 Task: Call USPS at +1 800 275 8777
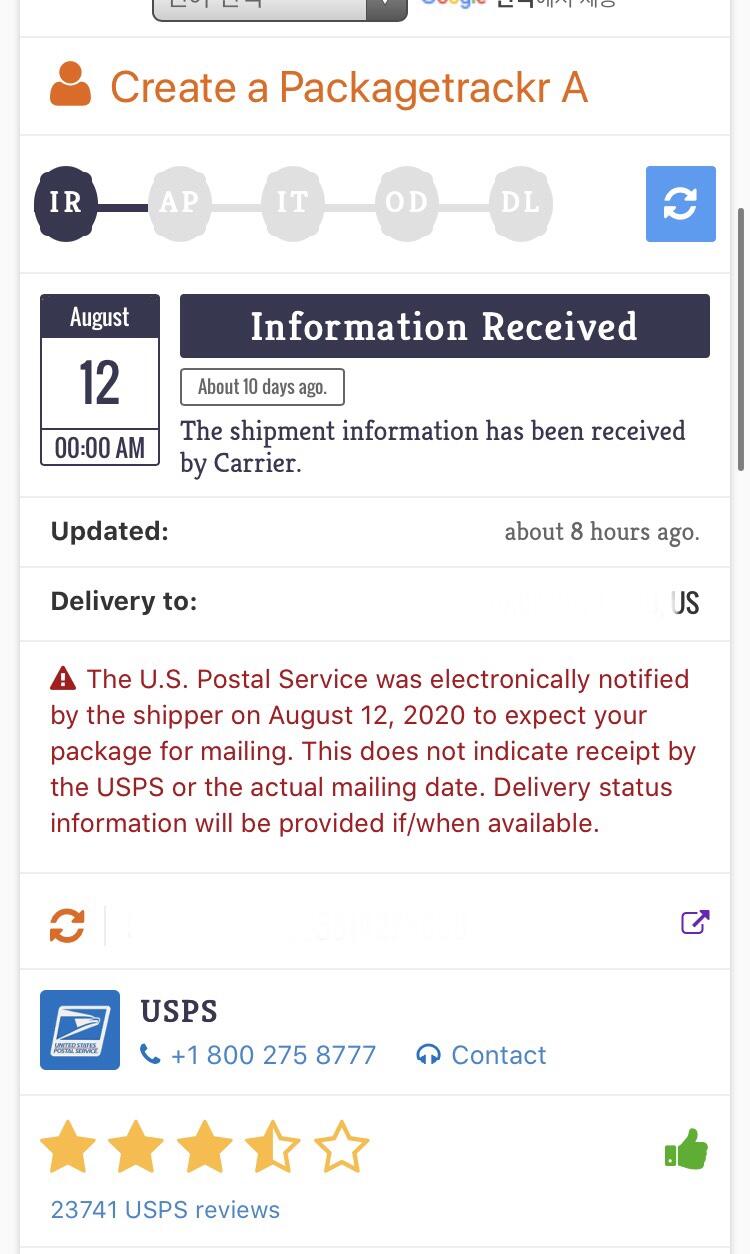(x=273, y=1055)
